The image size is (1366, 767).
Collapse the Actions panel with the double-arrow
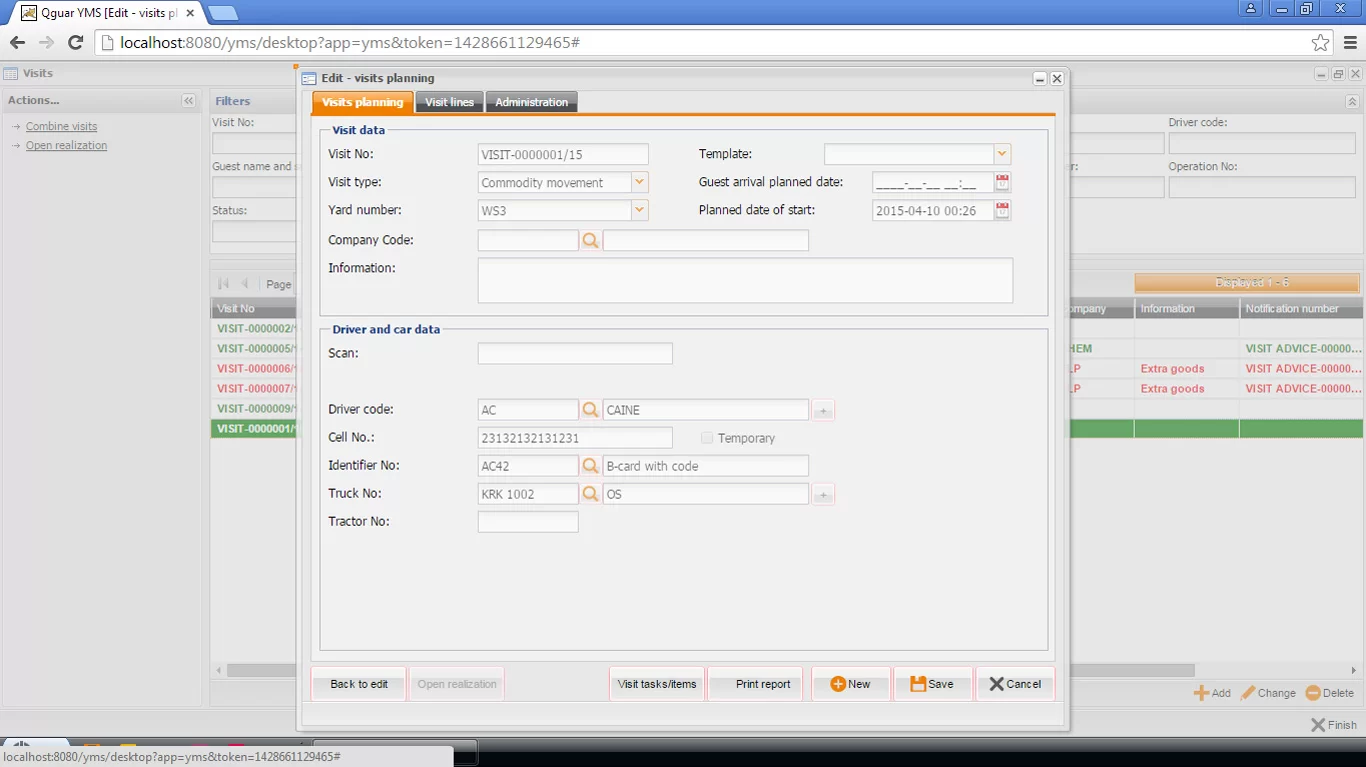pyautogui.click(x=188, y=100)
